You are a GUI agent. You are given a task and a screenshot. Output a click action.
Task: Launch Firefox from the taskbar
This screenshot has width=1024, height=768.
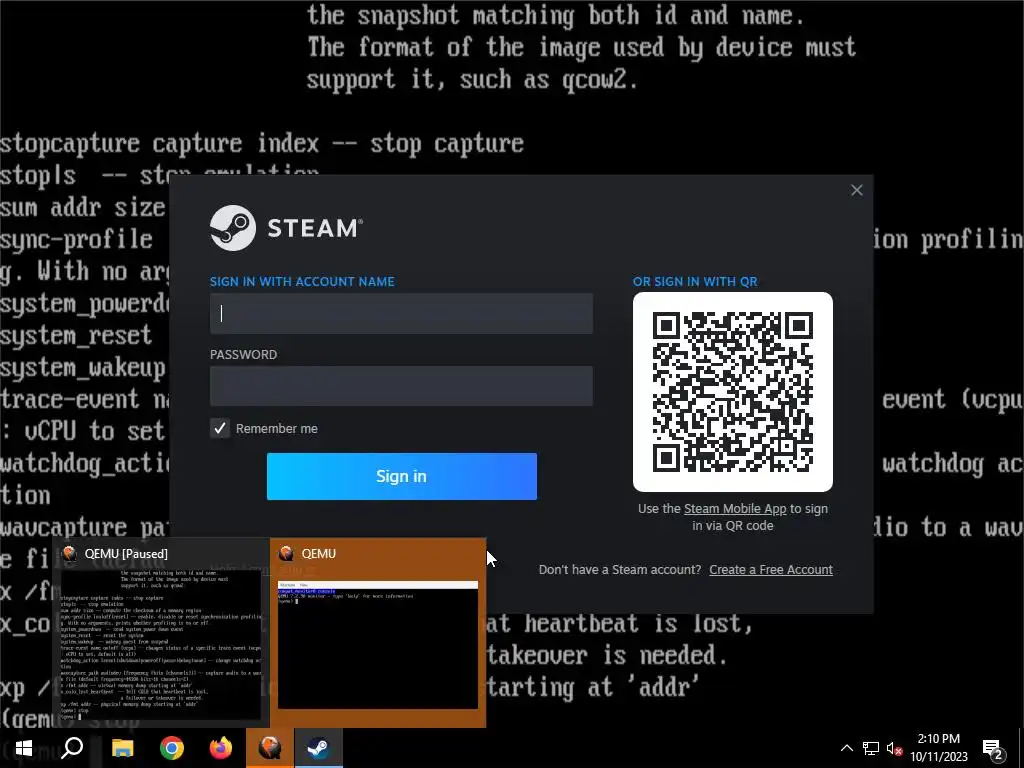tap(221, 748)
